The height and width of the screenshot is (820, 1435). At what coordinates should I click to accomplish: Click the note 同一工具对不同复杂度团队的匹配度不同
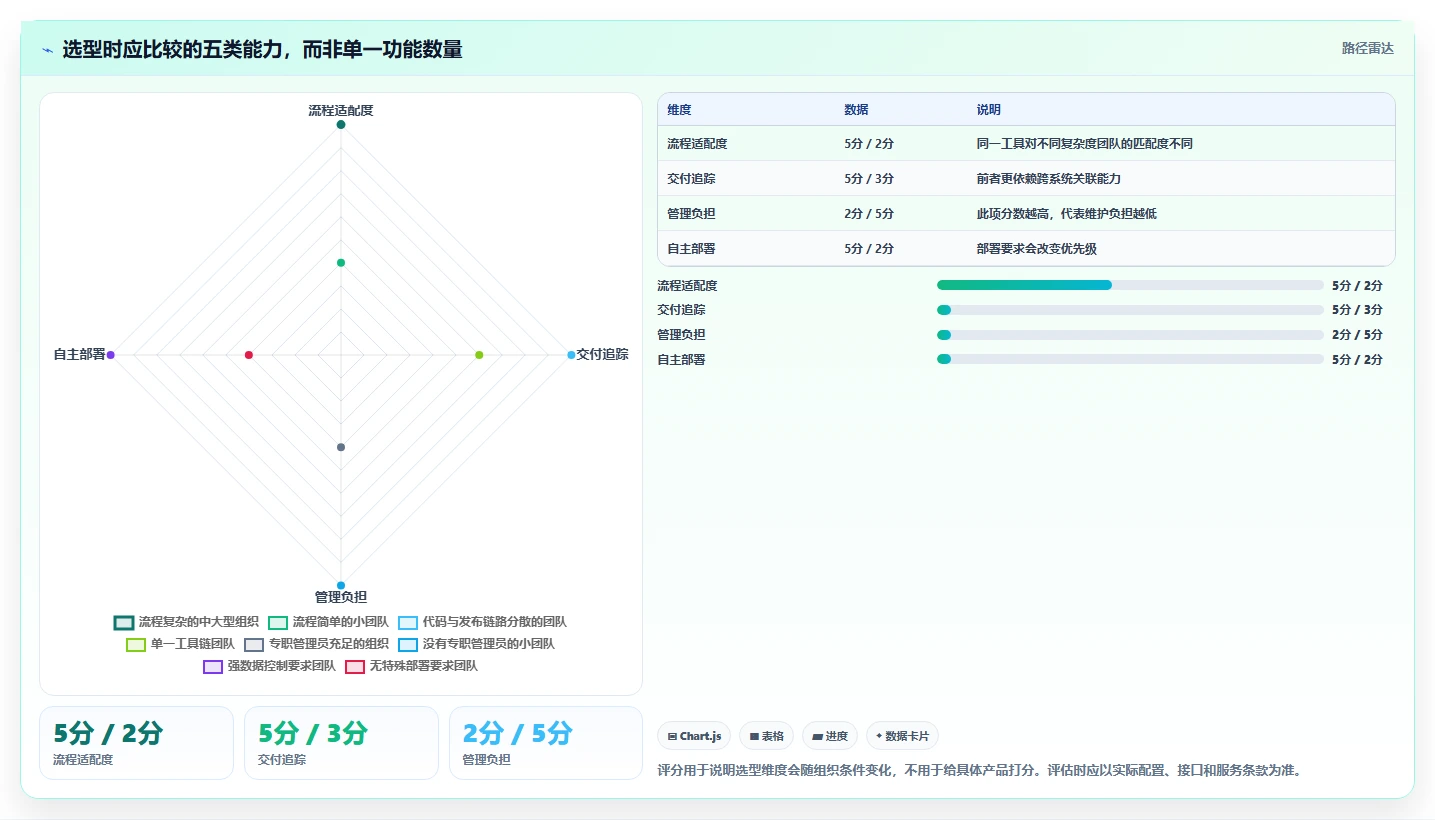[1085, 144]
